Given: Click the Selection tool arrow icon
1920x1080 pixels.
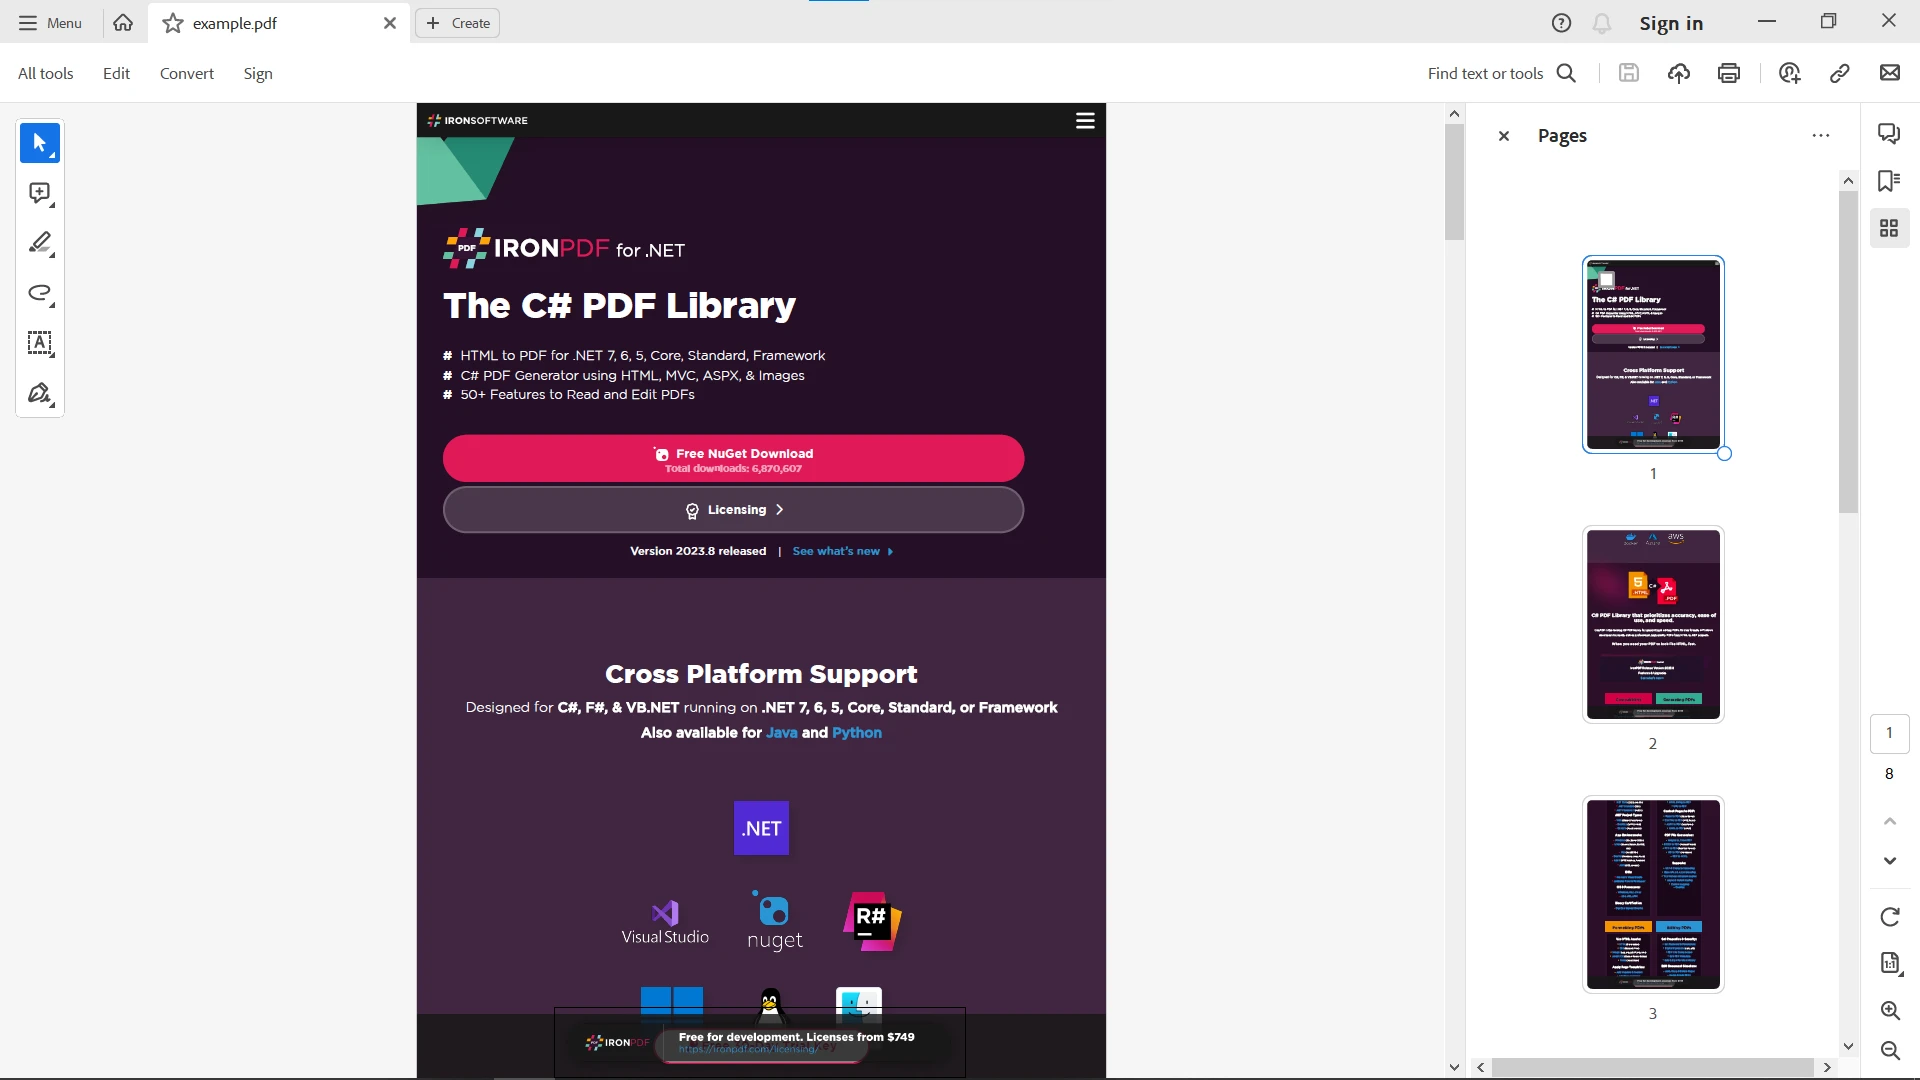Looking at the screenshot, I should tap(40, 142).
